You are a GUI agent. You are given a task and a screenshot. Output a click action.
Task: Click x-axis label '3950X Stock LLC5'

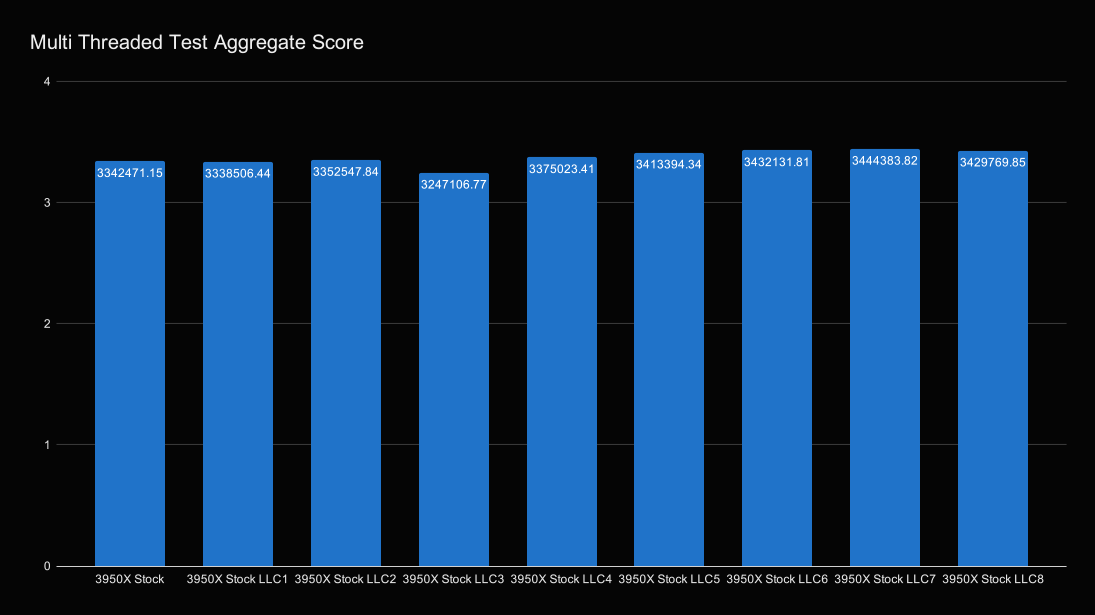669,579
